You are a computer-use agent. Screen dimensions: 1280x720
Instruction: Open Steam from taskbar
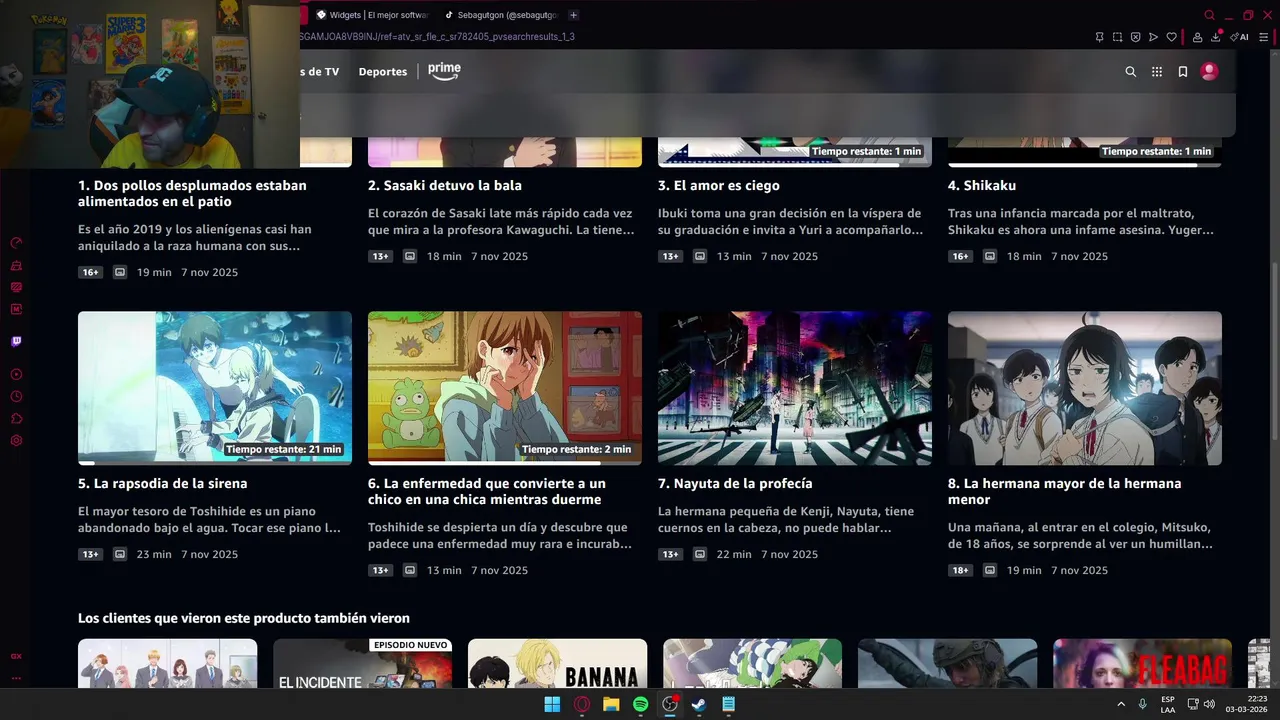[699, 704]
